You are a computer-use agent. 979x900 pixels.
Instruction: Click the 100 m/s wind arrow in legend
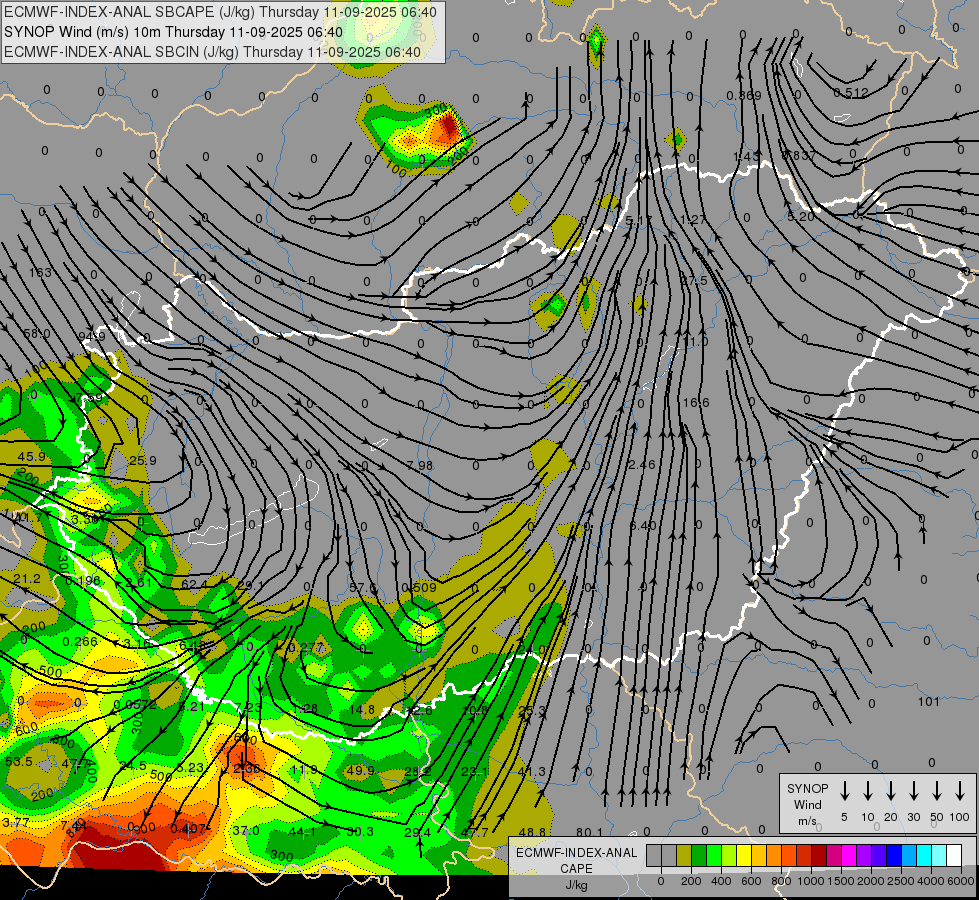960,791
